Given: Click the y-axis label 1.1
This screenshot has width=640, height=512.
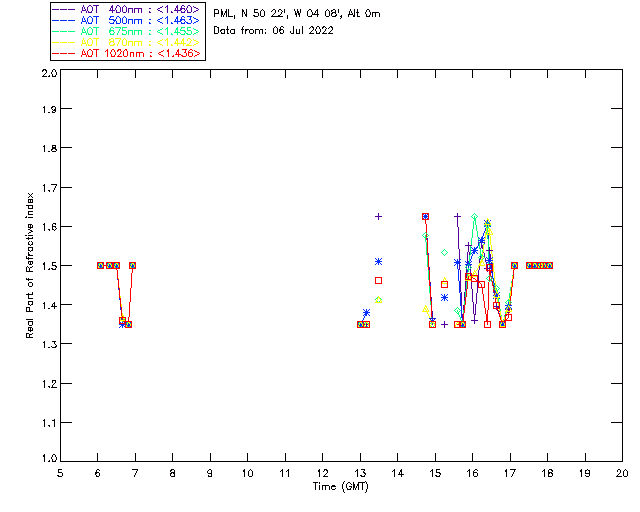Looking at the screenshot, I should tap(49, 423).
